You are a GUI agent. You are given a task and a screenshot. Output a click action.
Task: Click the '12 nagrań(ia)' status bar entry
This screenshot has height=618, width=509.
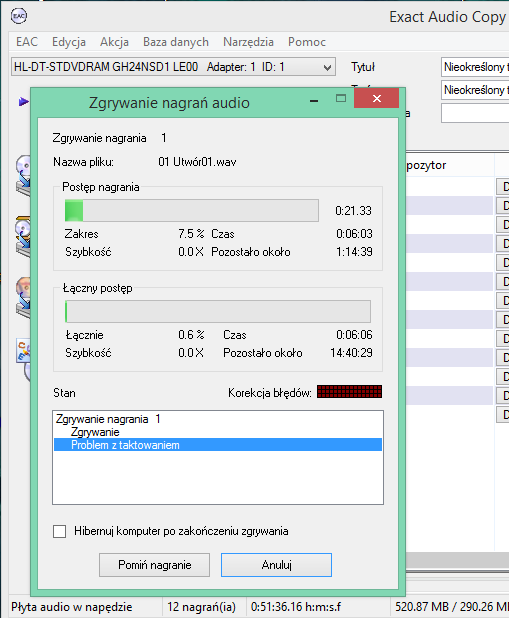201,607
